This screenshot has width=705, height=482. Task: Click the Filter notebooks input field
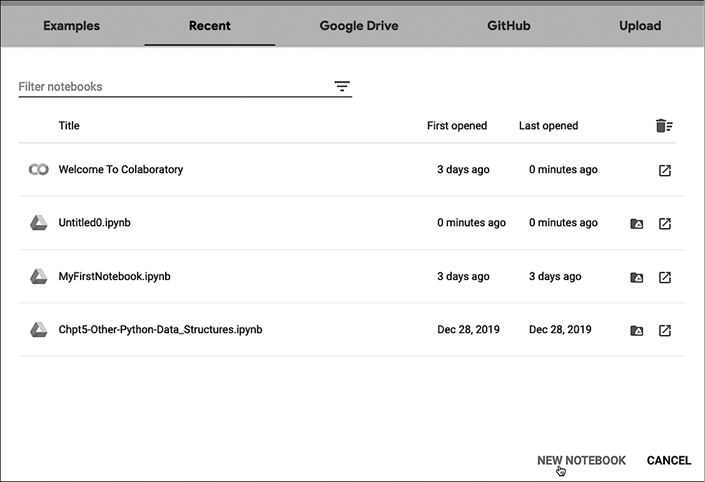[x=170, y=87]
